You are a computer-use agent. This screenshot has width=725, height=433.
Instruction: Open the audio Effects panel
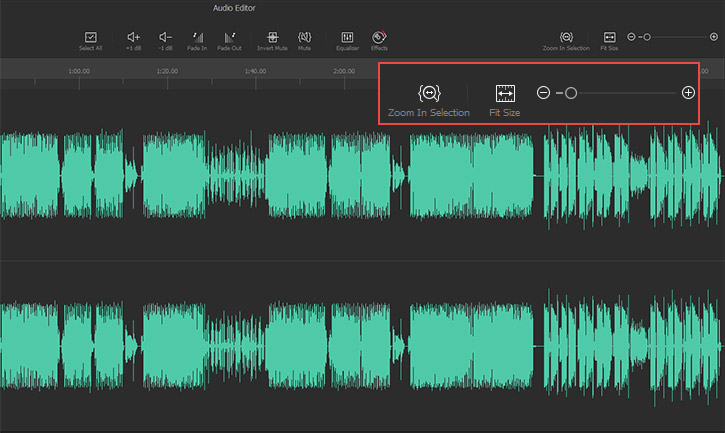(379, 38)
